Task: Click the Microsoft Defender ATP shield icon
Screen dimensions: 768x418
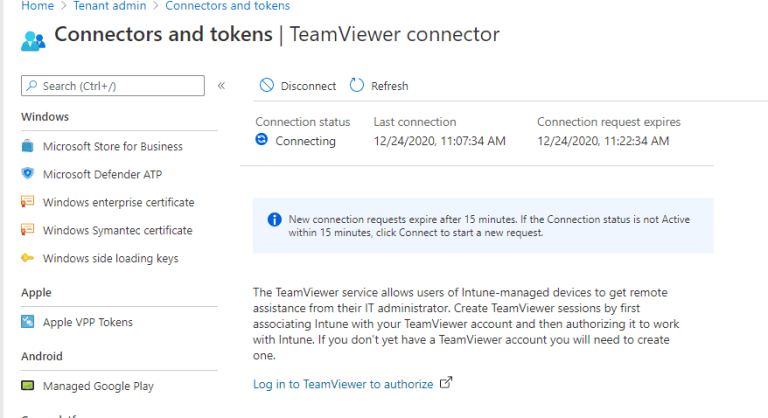Action: click(28, 174)
